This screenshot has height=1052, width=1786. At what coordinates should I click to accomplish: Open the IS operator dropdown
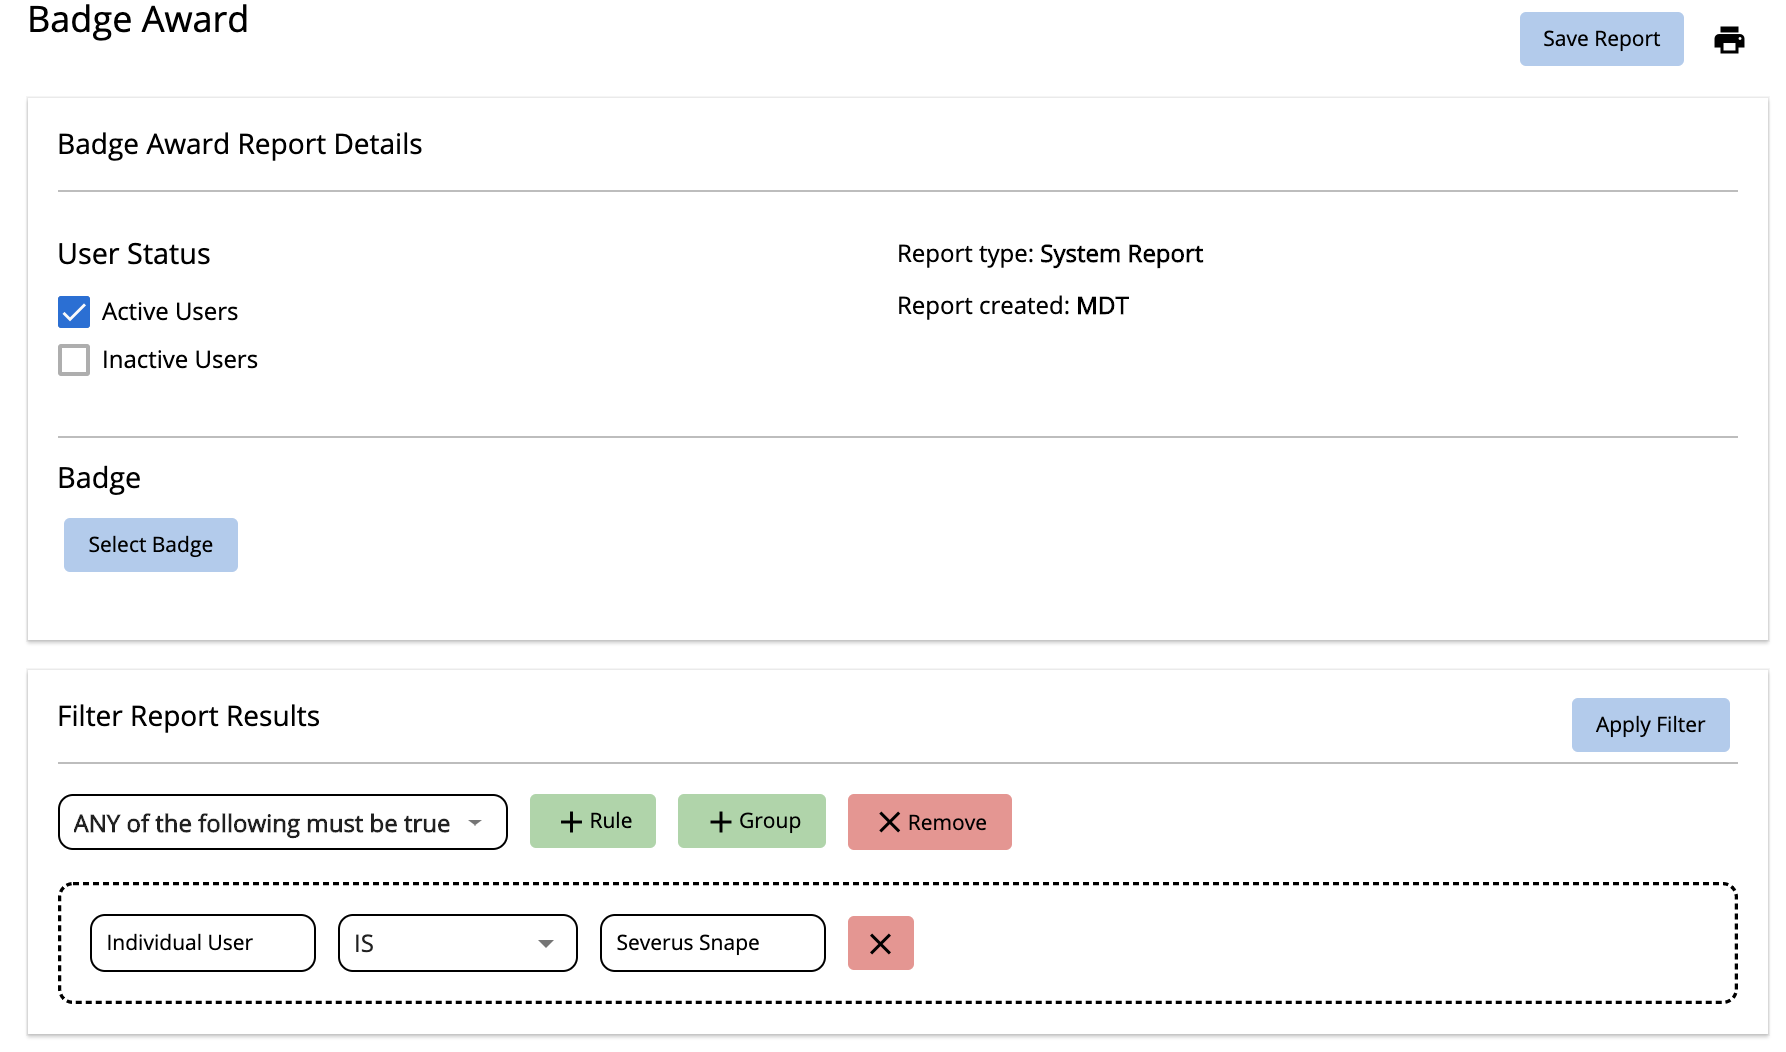pyautogui.click(x=458, y=943)
